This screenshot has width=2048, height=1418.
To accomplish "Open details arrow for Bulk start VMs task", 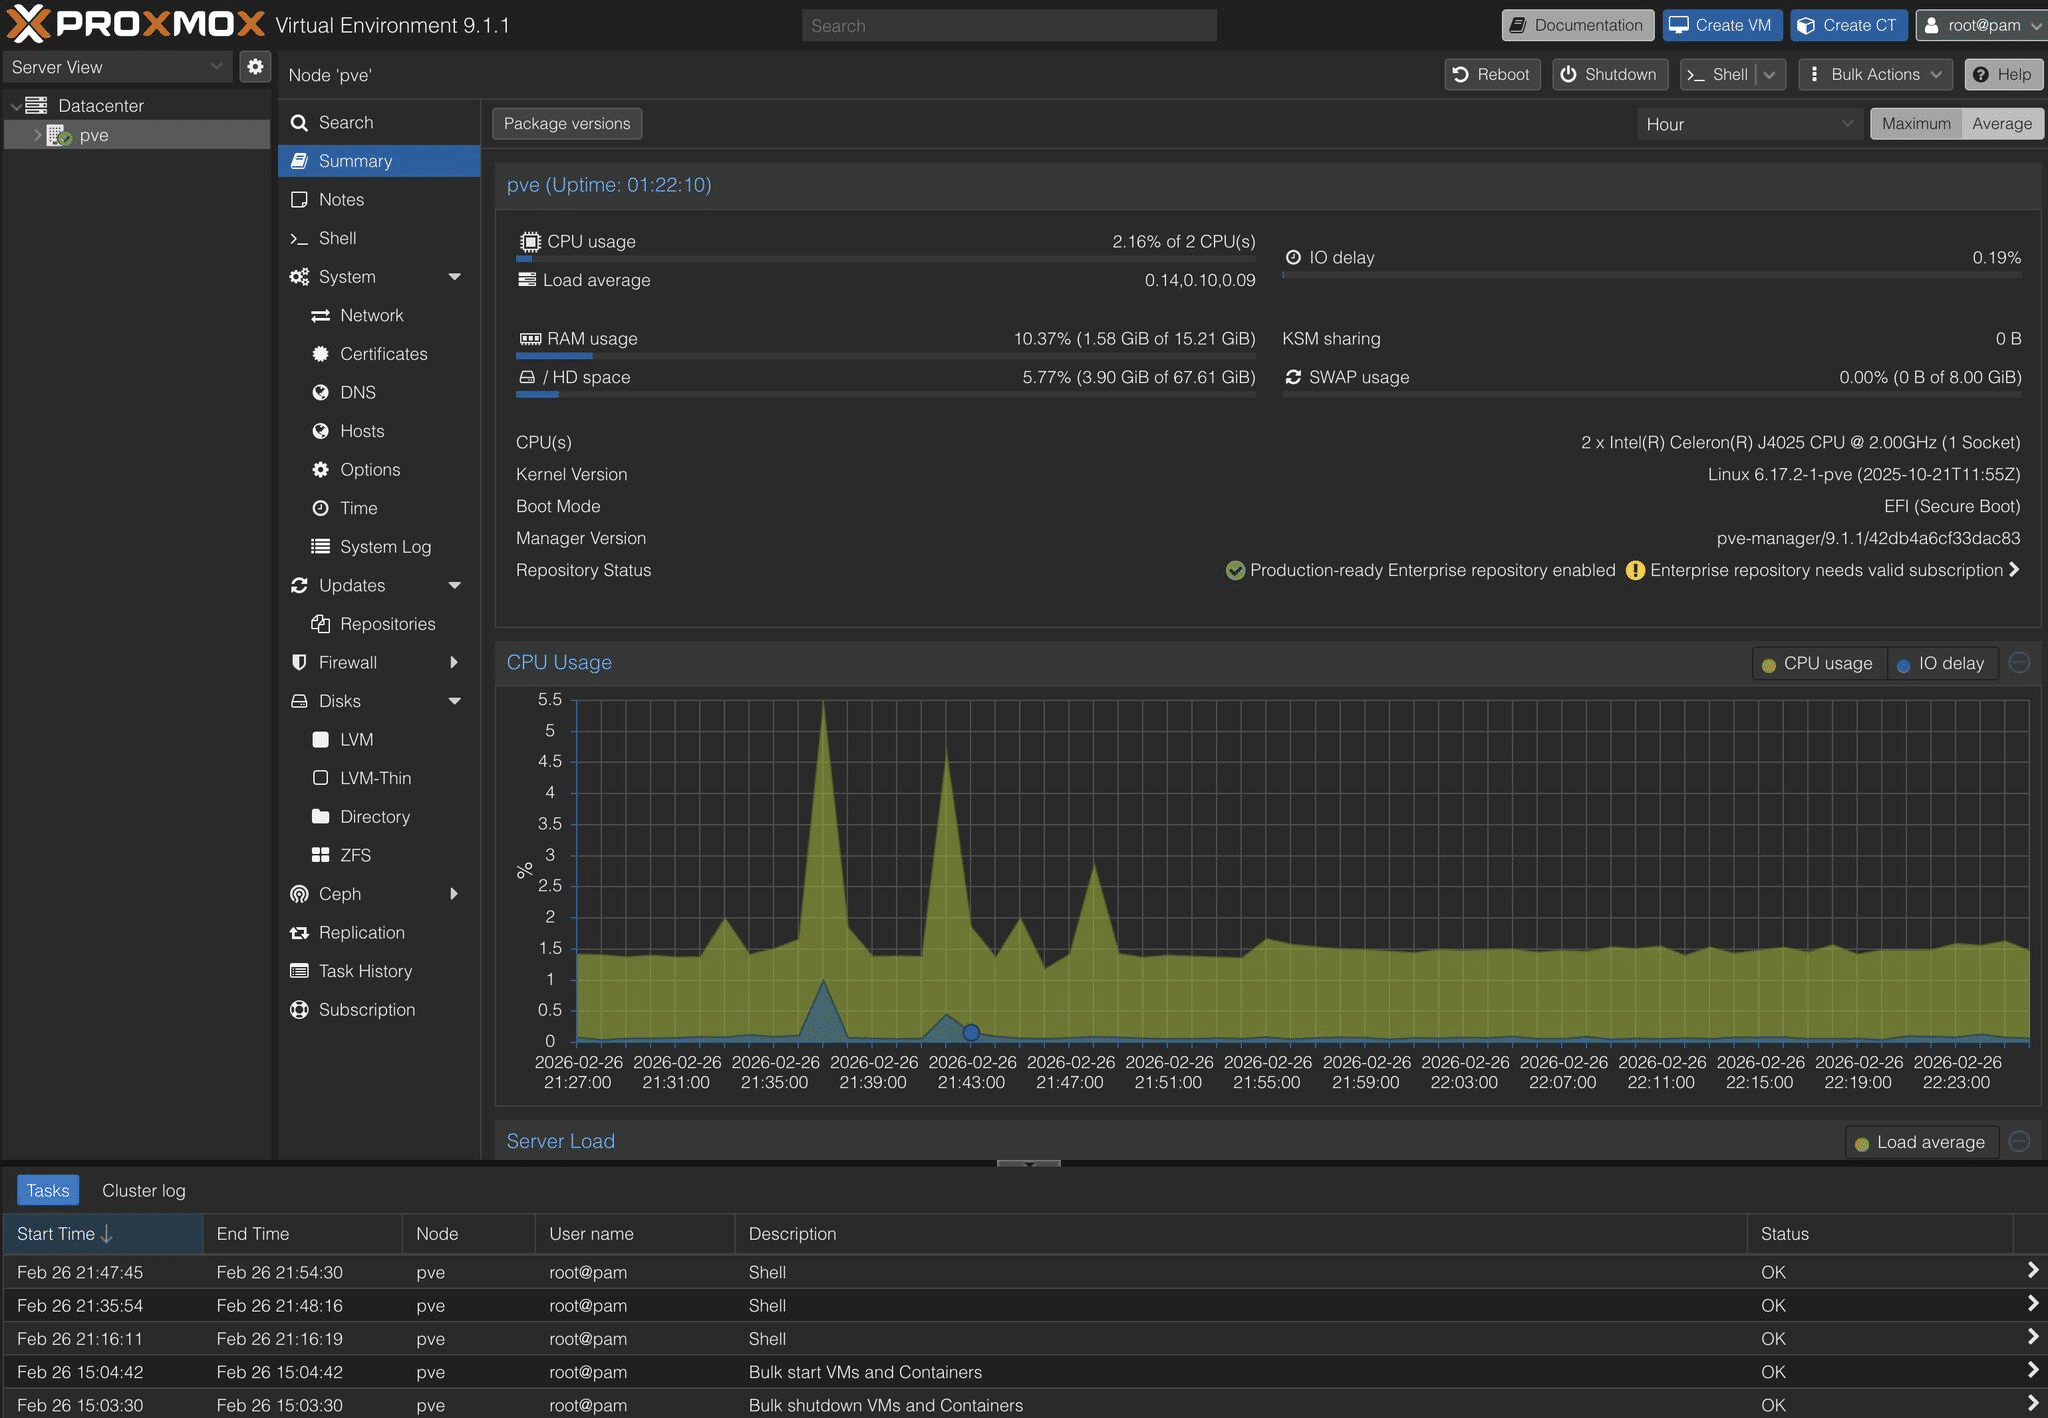I will 2032,1370.
